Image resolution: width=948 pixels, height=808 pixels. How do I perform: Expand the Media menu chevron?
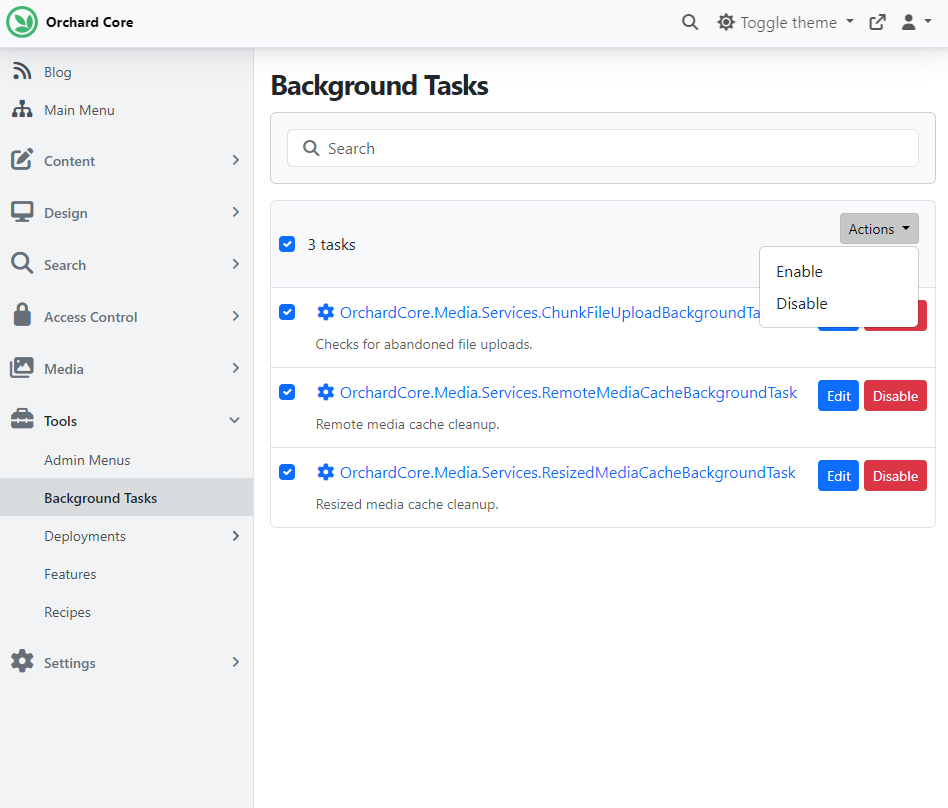coord(236,368)
